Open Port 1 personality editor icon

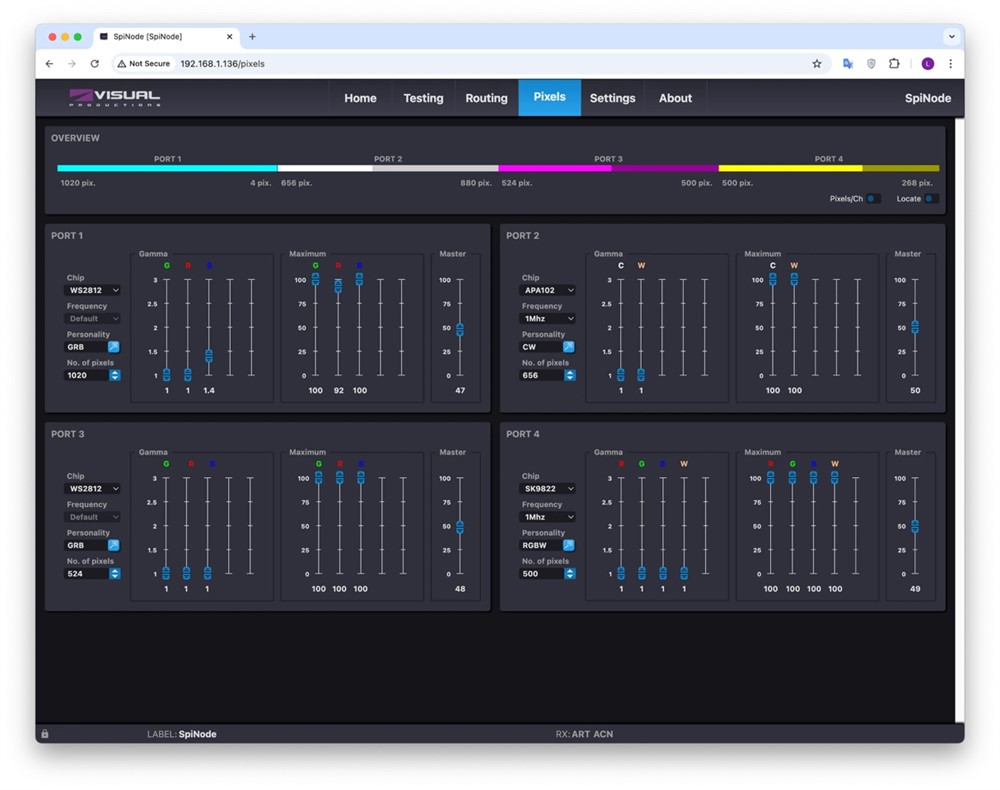113,347
